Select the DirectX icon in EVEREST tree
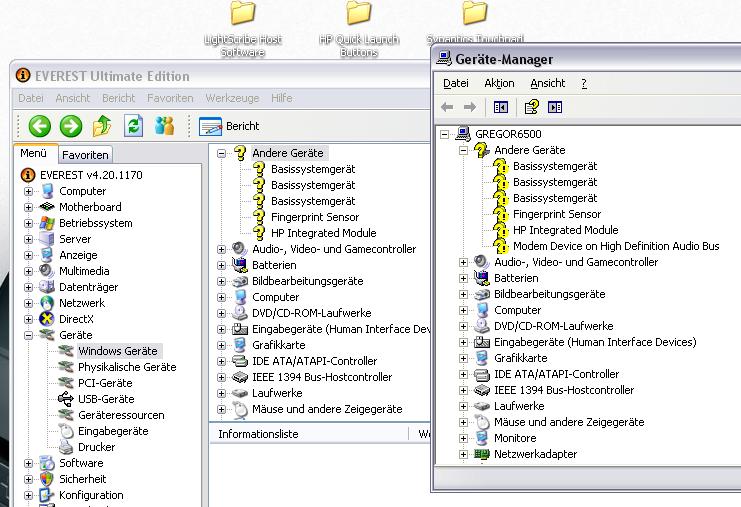 click(47, 319)
